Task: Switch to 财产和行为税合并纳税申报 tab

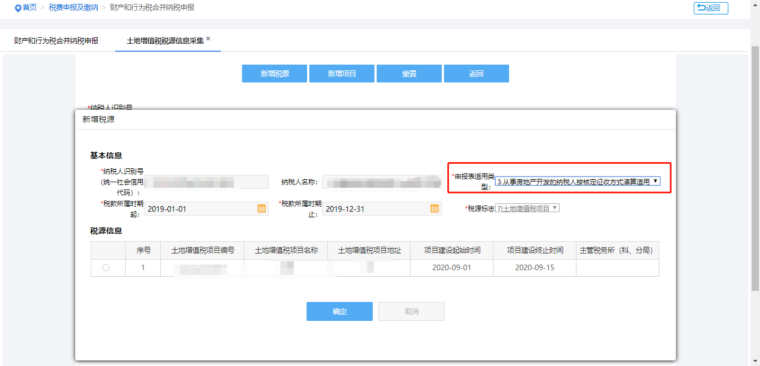Action: (x=56, y=41)
